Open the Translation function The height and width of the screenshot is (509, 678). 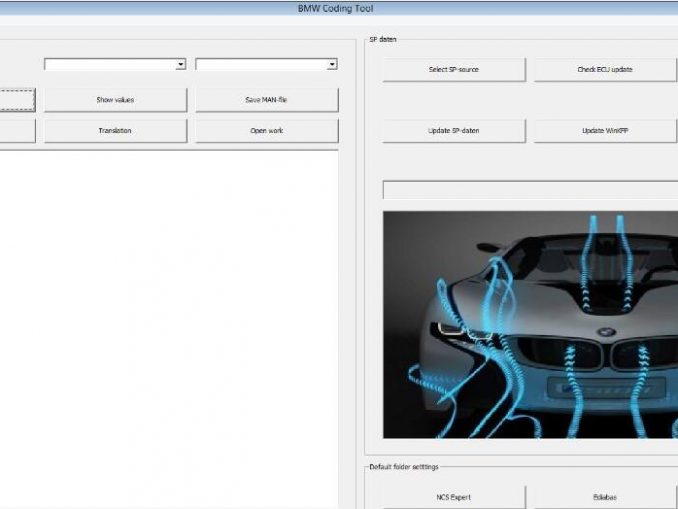point(115,131)
